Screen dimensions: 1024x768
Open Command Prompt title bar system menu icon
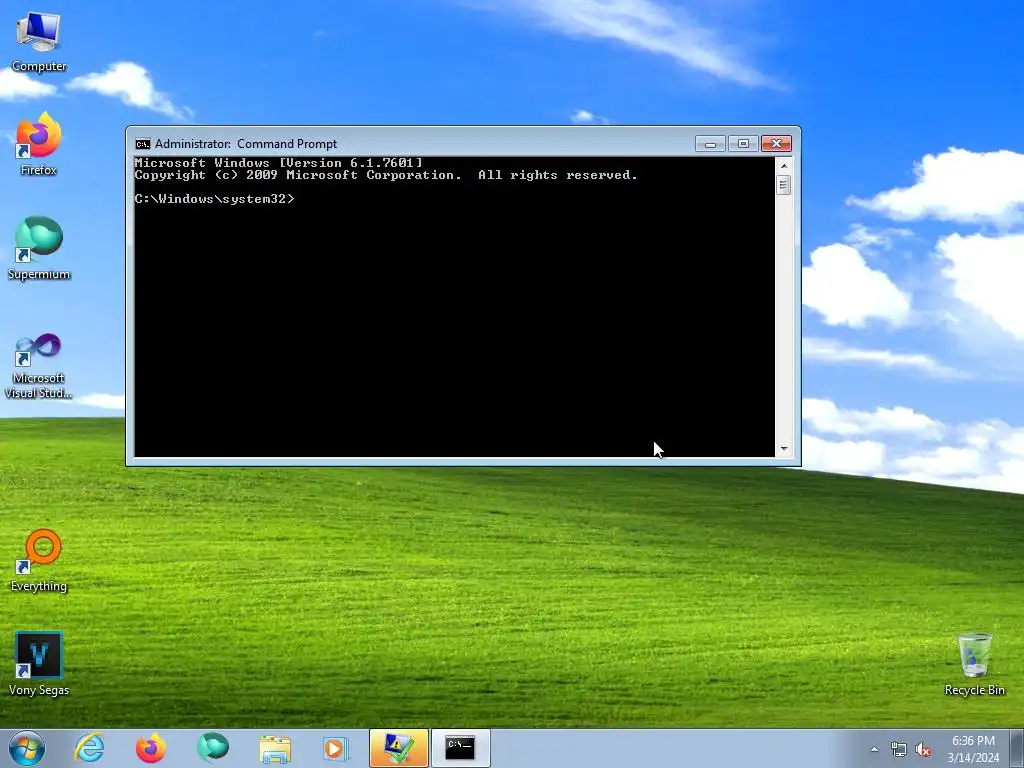(142, 144)
